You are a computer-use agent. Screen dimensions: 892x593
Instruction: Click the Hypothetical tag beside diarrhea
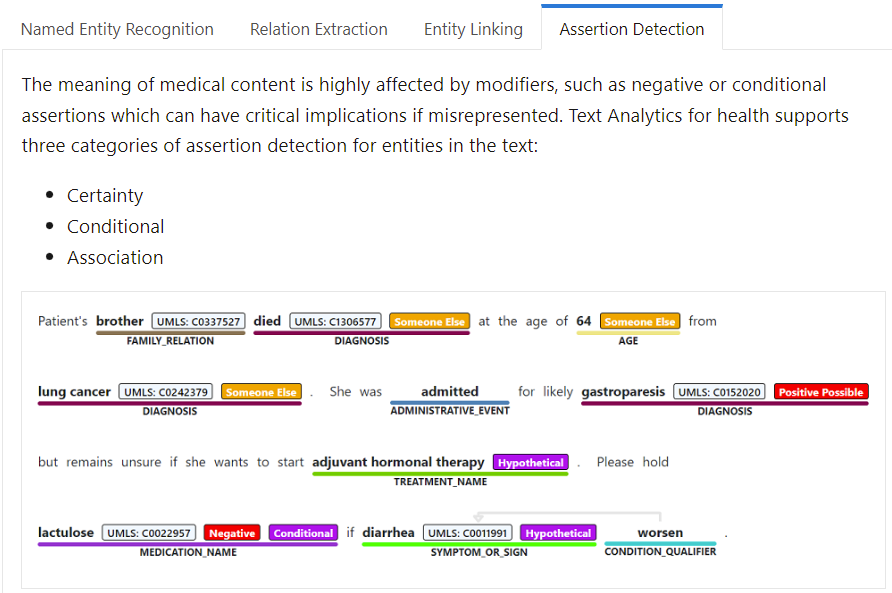pos(558,533)
